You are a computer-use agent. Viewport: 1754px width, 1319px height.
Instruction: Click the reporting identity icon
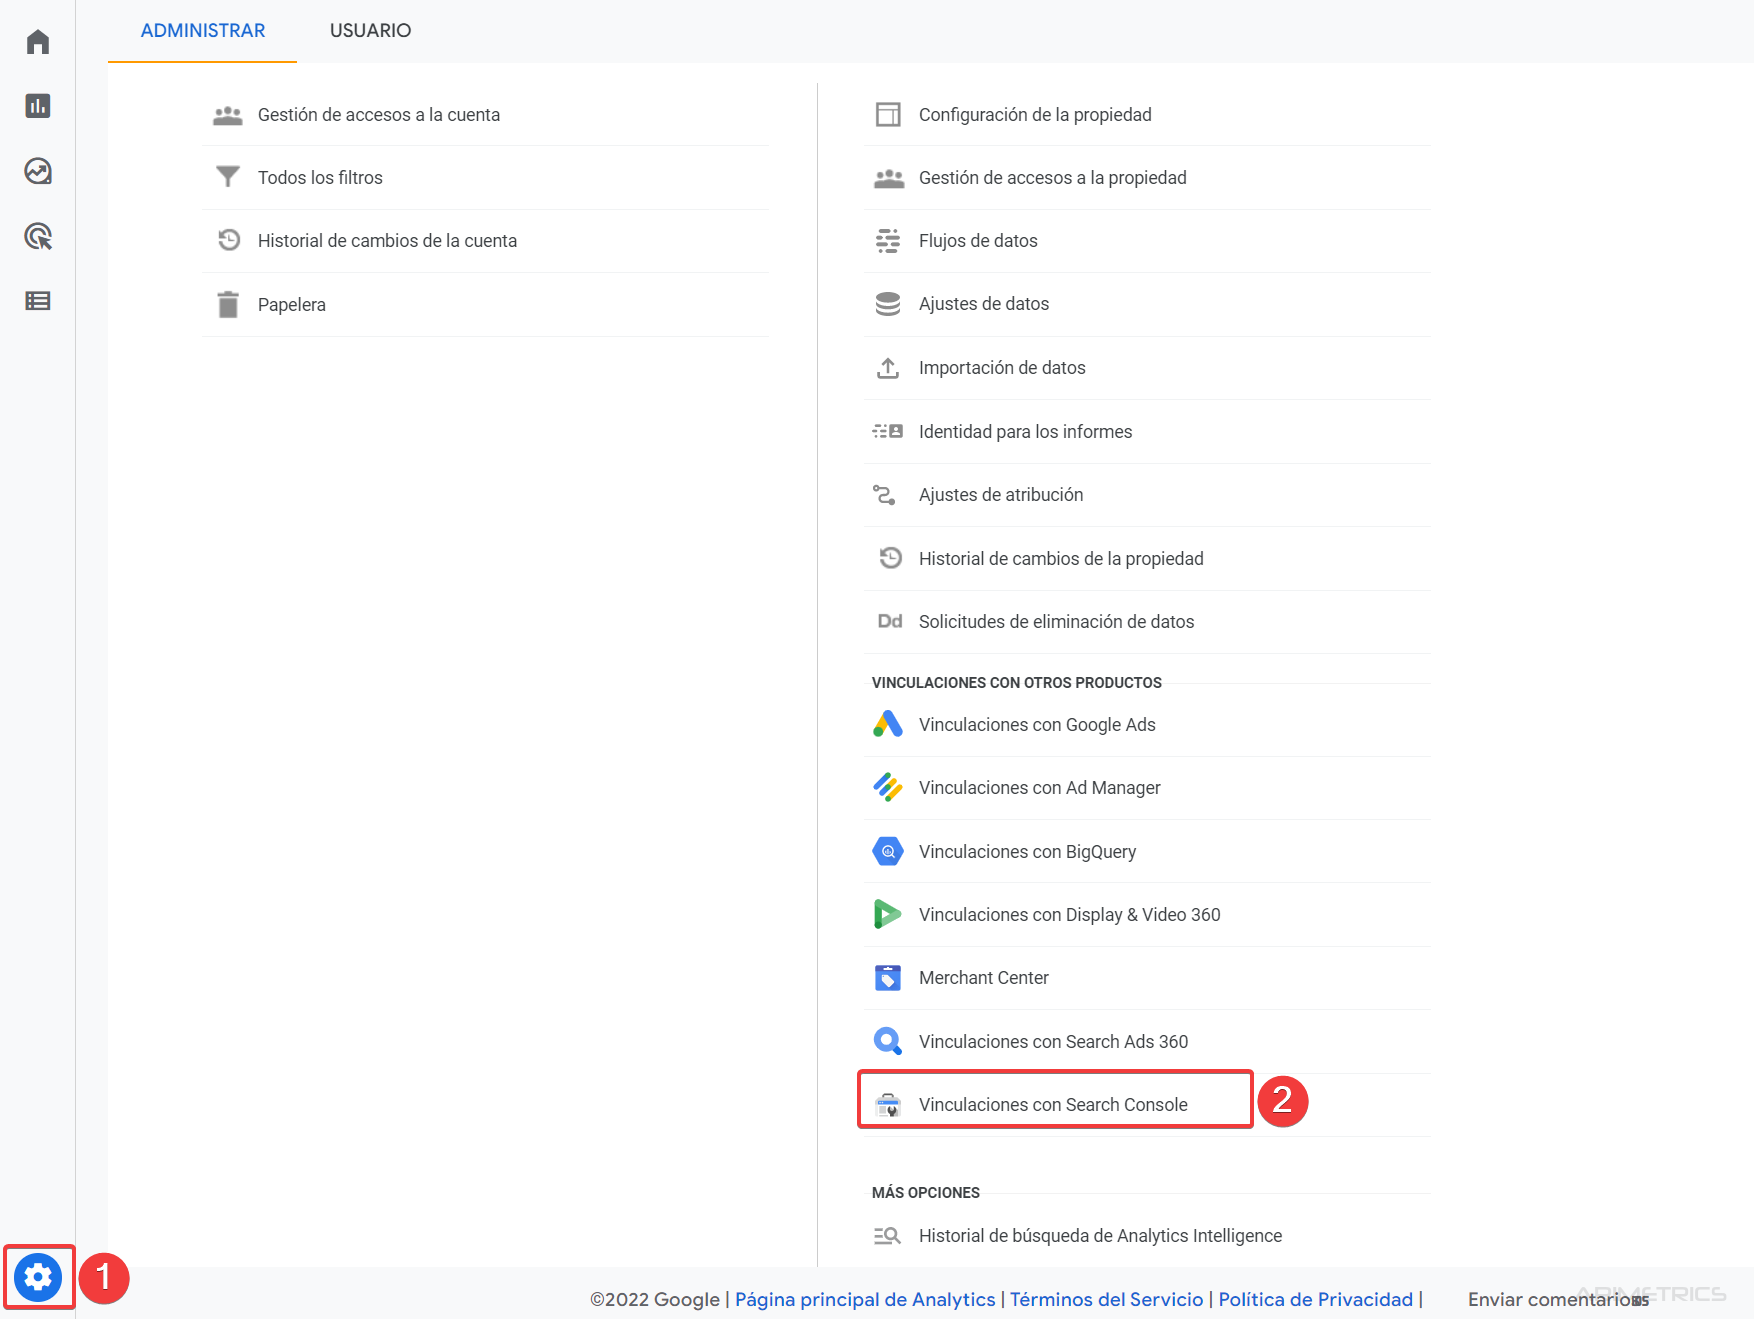[x=888, y=431]
